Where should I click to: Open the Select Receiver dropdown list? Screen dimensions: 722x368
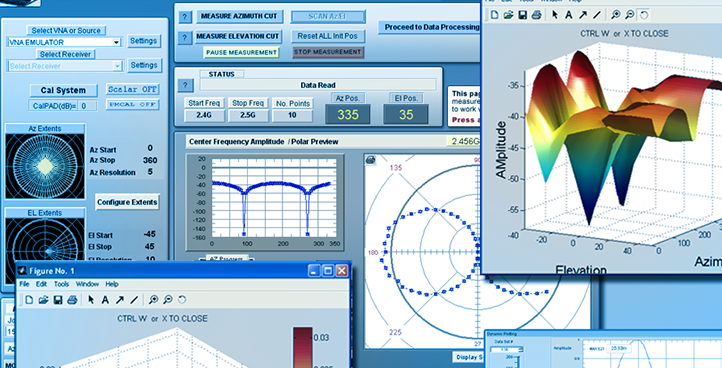coord(117,66)
